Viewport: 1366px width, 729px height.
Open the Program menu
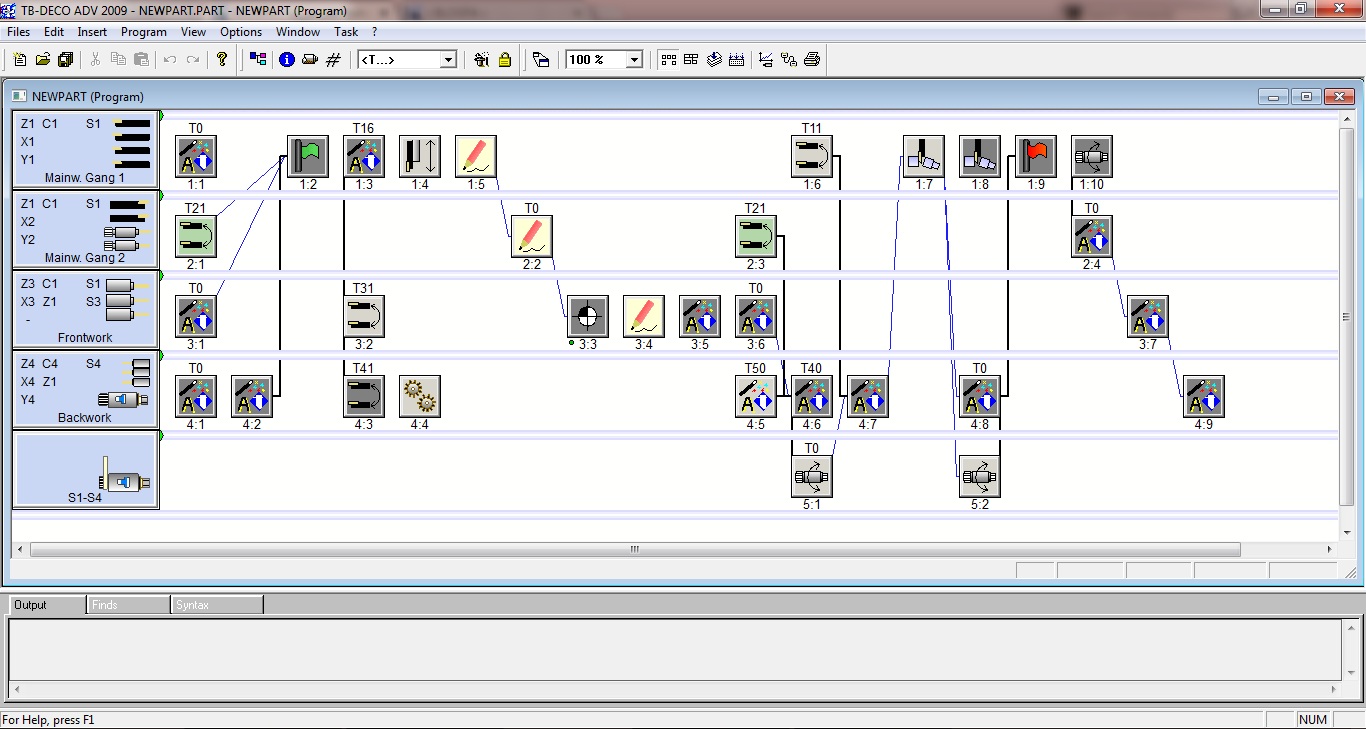tap(144, 32)
